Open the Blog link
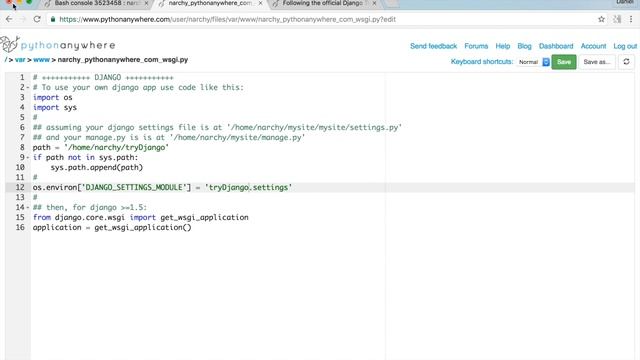 524,46
